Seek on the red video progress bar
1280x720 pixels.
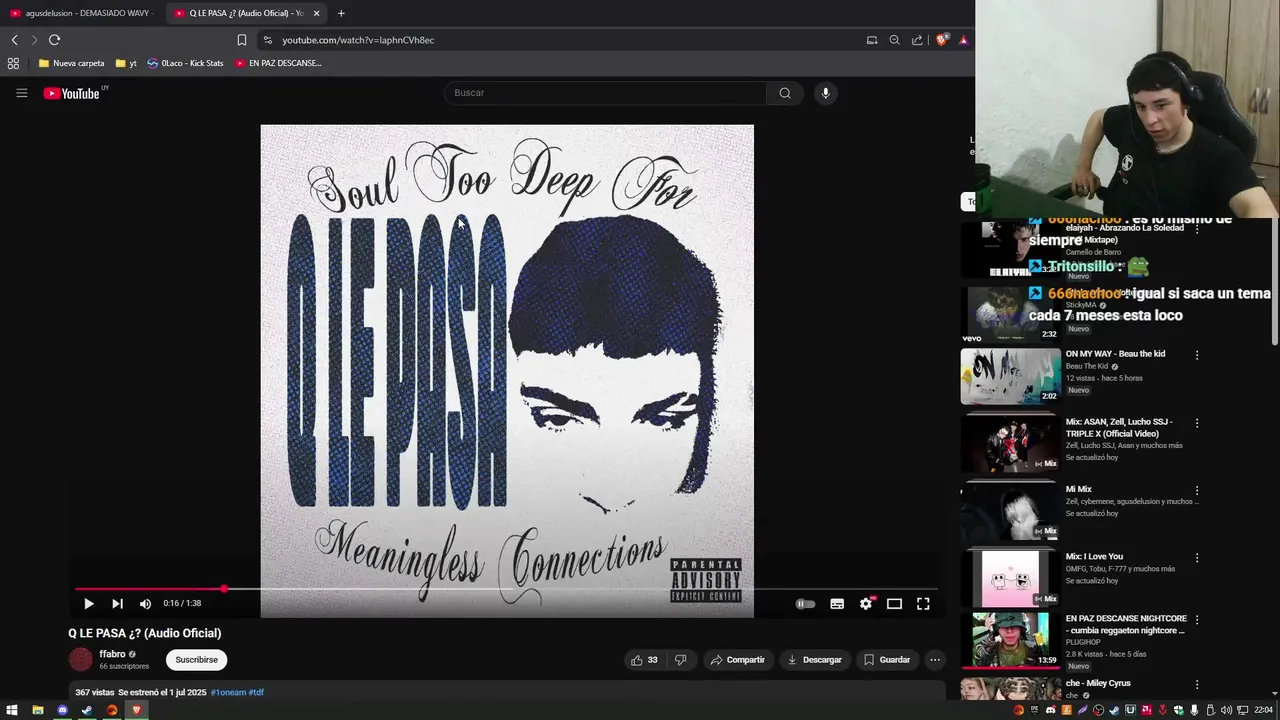coord(507,589)
